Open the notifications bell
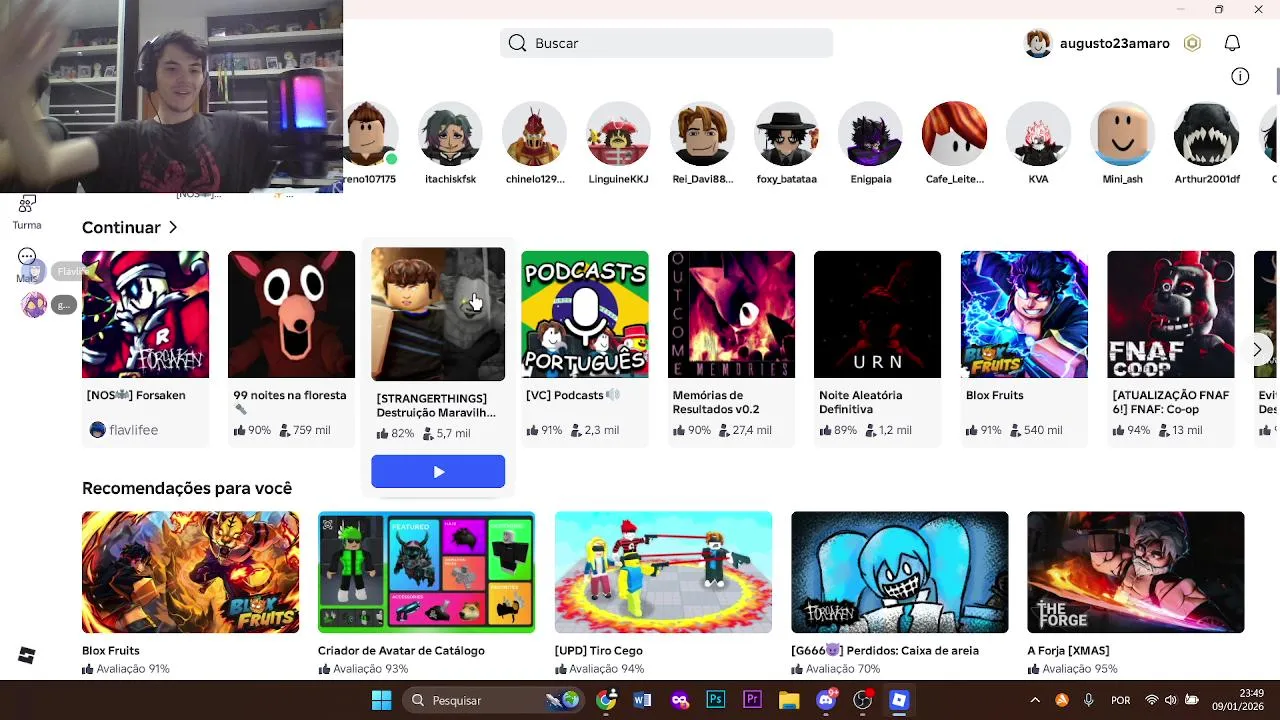The image size is (1280, 720). tap(1232, 43)
